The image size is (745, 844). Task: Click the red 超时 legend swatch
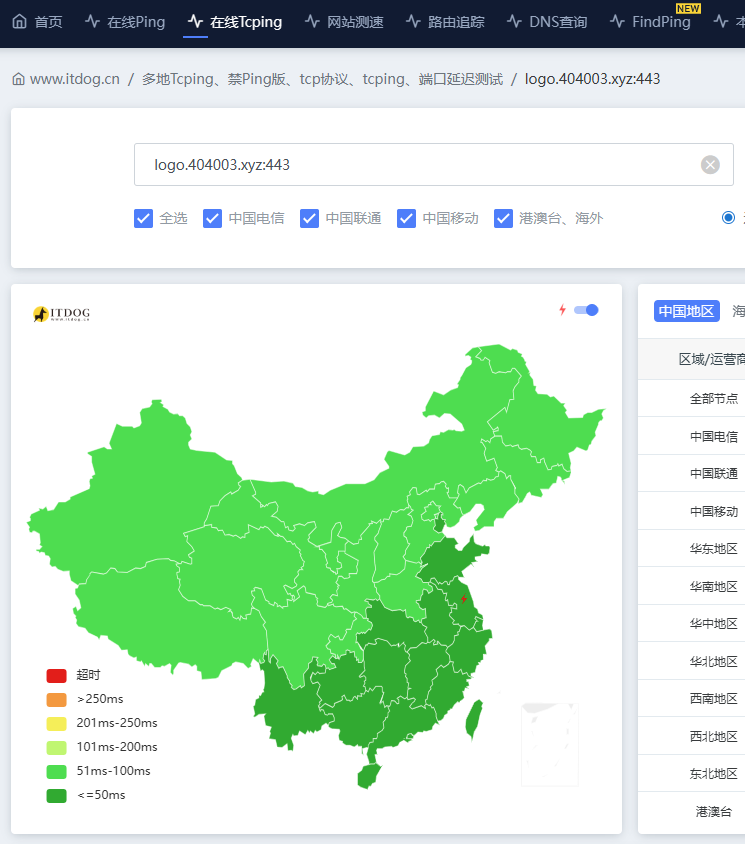click(57, 675)
